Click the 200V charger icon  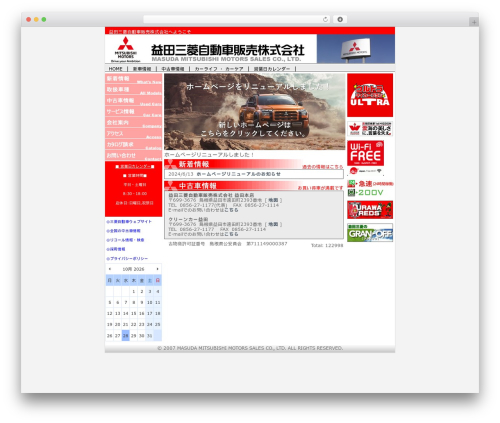point(365,193)
